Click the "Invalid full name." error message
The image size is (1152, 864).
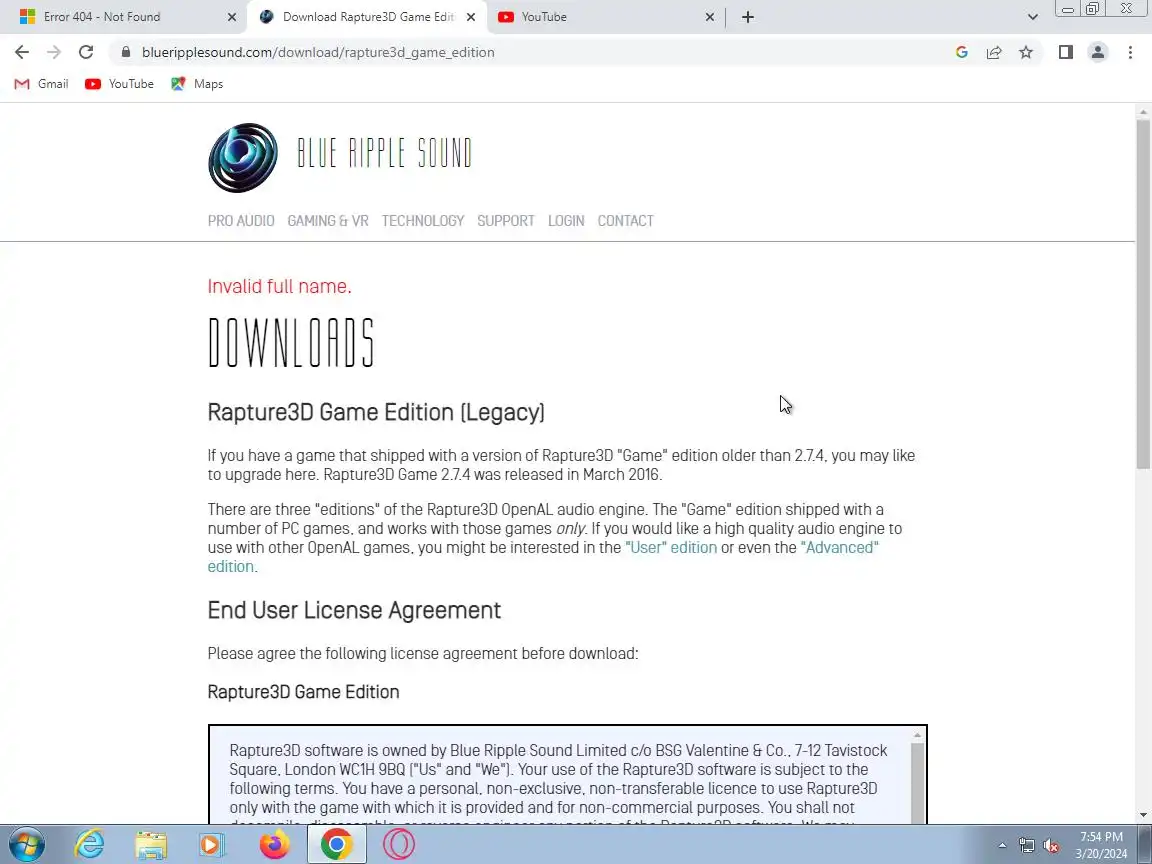(280, 287)
